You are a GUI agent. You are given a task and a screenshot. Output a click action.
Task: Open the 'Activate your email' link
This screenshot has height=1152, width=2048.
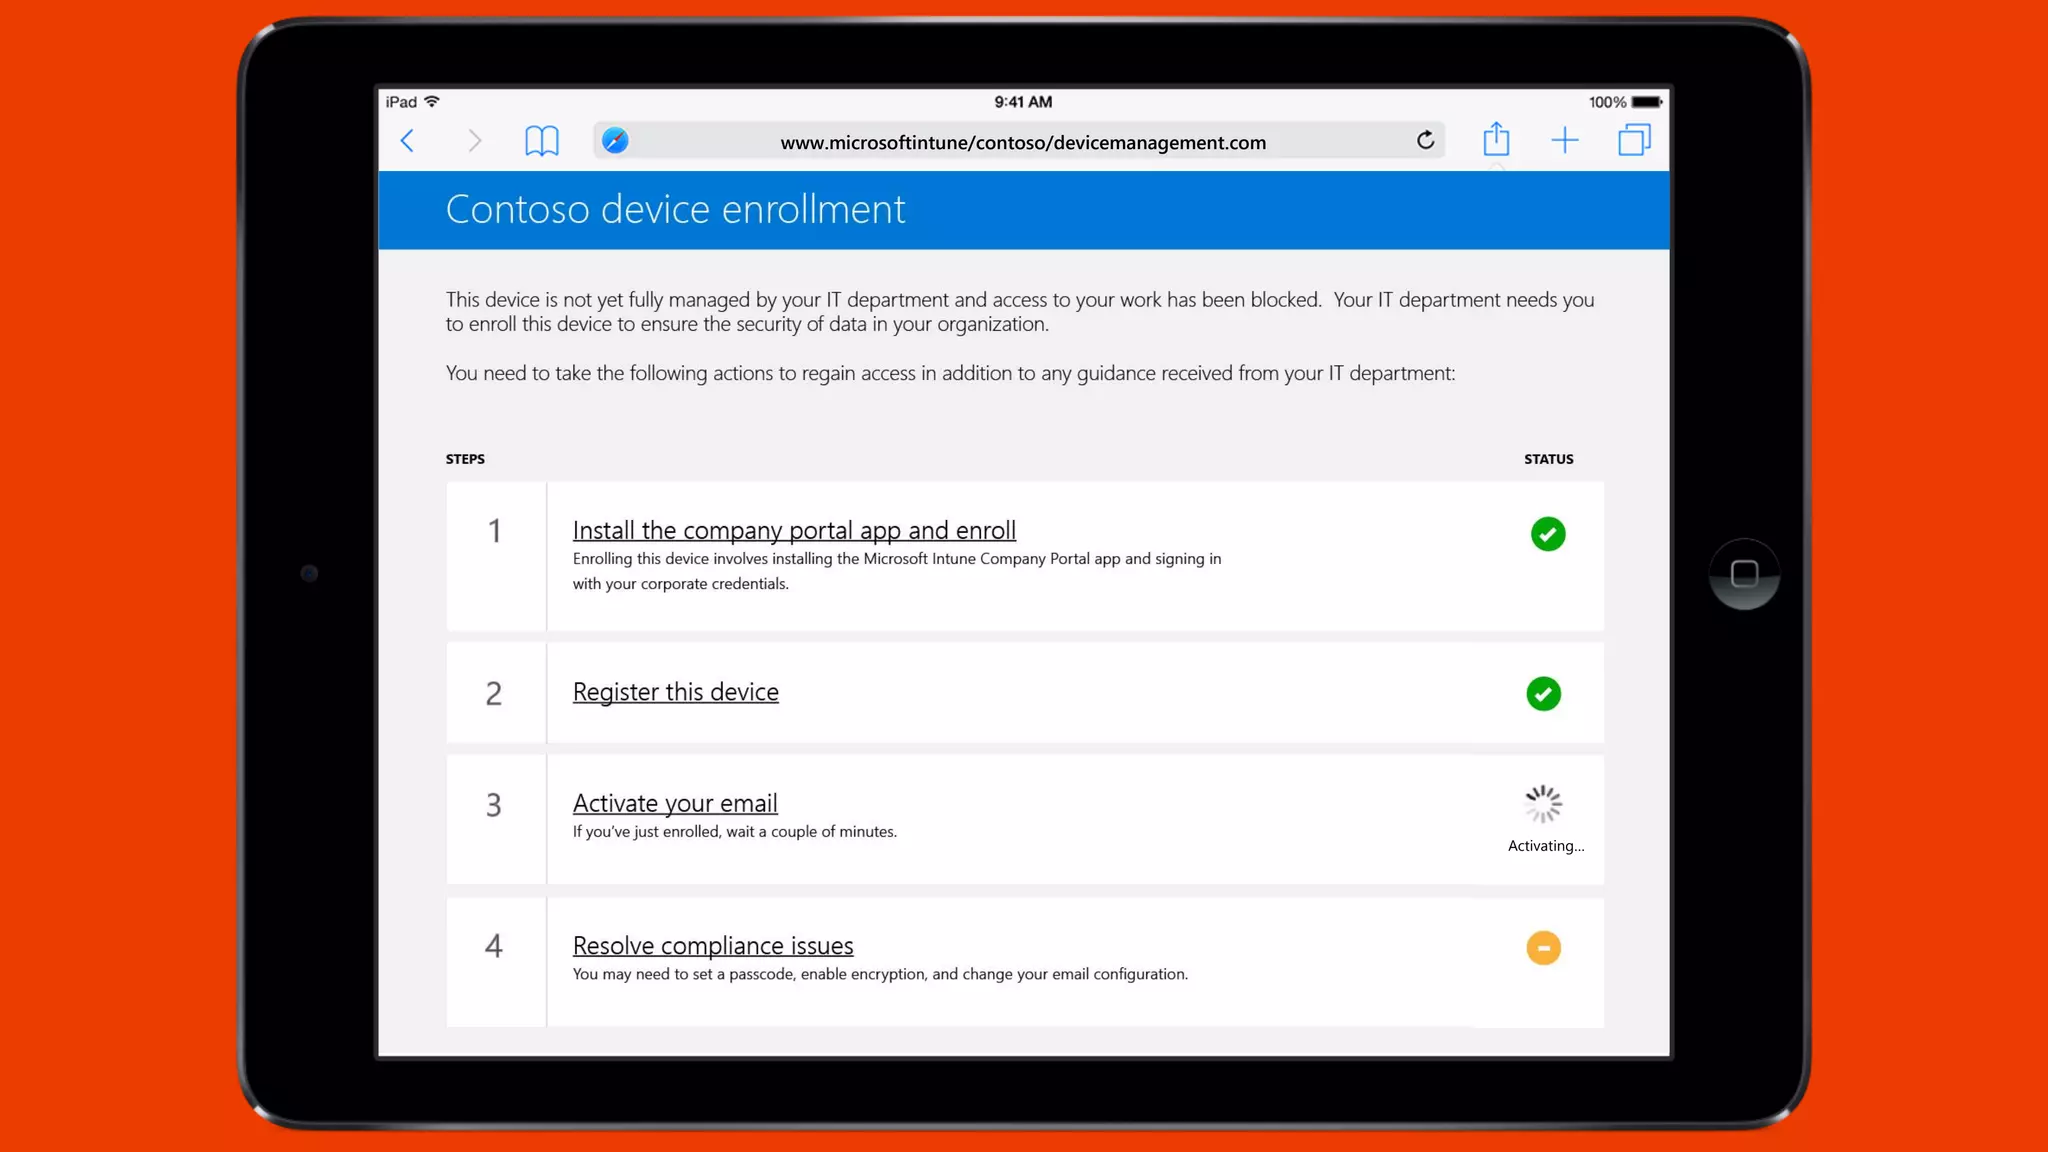tap(675, 803)
